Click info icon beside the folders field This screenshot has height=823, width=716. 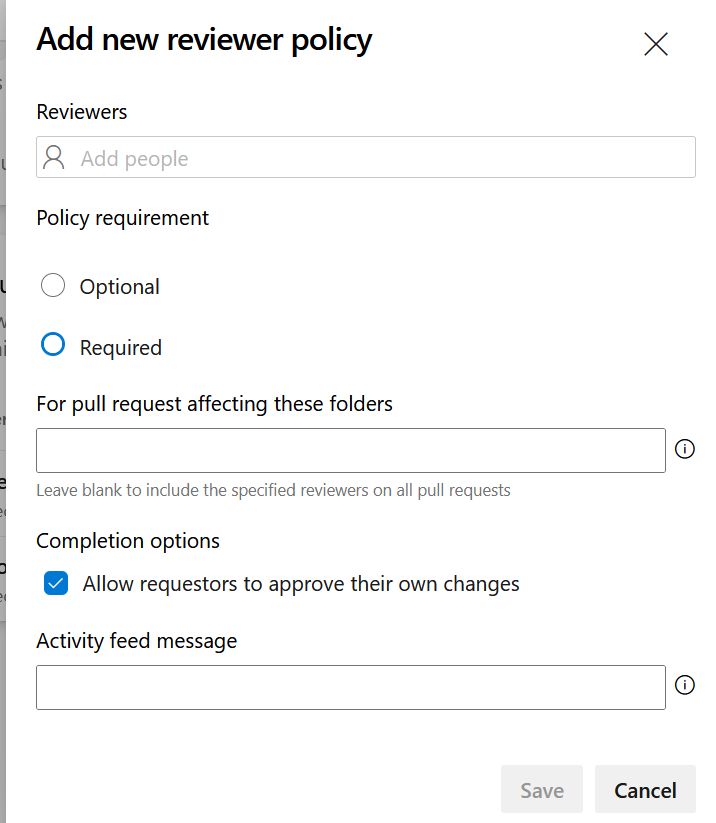click(685, 449)
